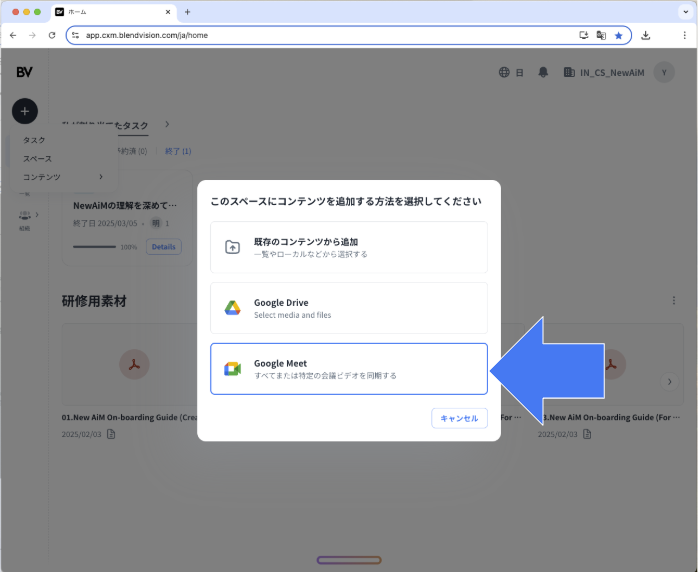Viewport: 698px width, 572px height.
Task: Choose the Google Meet option
Action: pos(349,369)
